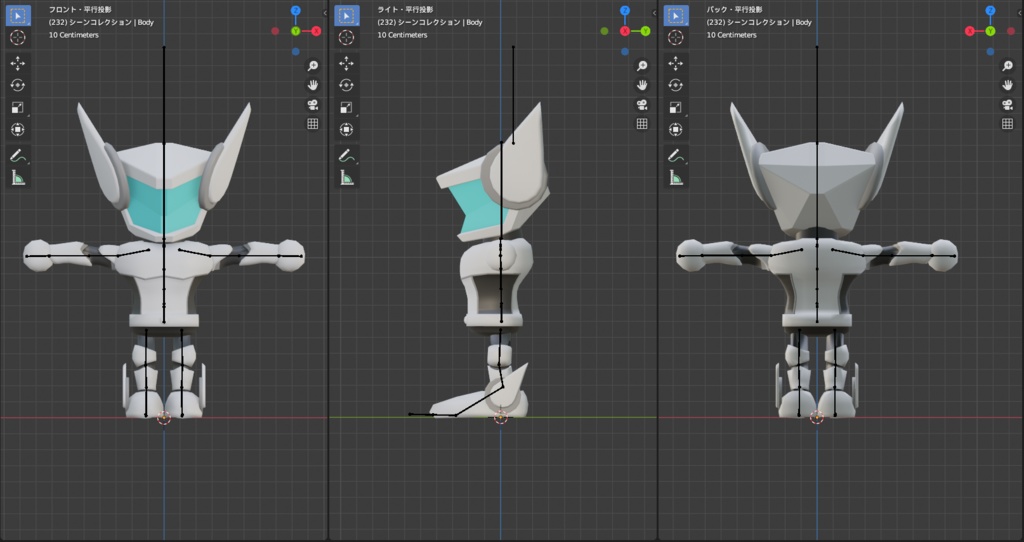Click the negative Y green dot in Right gizmo
Screen dimensions: 1024x542
[x=605, y=31]
